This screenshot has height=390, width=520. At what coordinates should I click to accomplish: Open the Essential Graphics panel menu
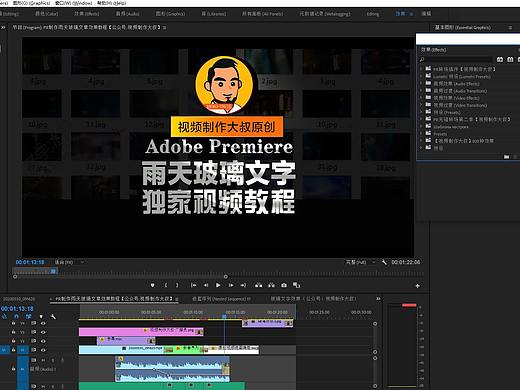510,28
